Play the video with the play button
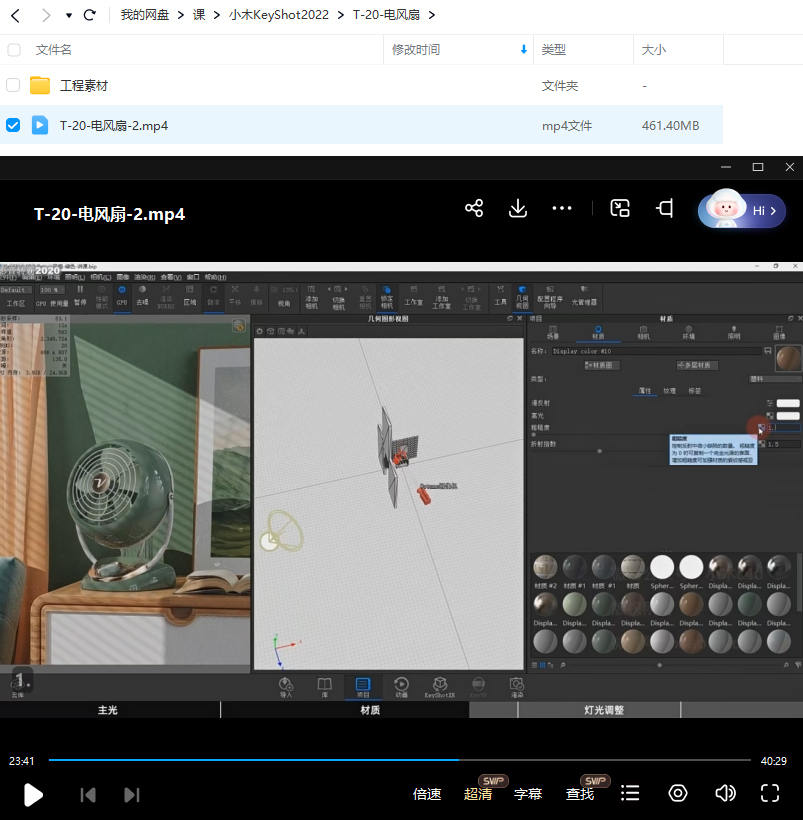803x820 pixels. pos(33,794)
